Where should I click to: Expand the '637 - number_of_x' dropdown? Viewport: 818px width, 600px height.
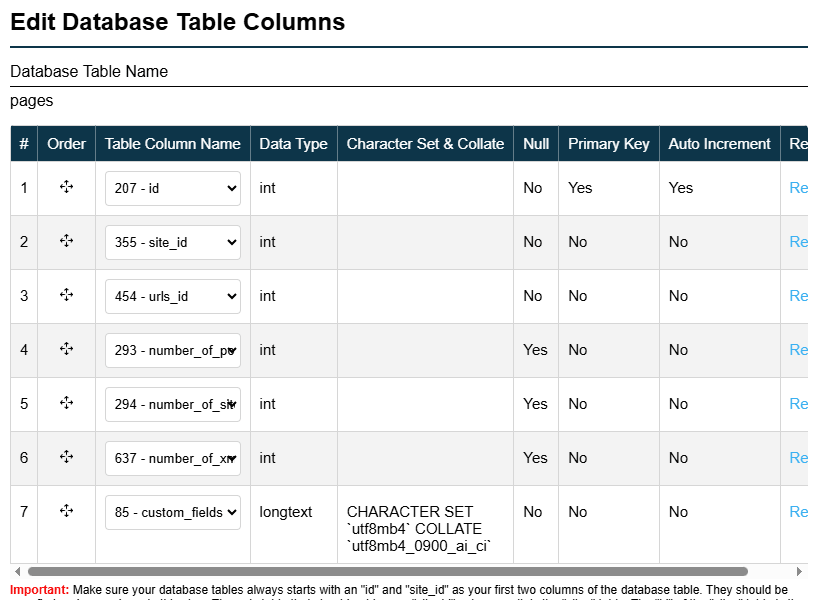(x=173, y=458)
